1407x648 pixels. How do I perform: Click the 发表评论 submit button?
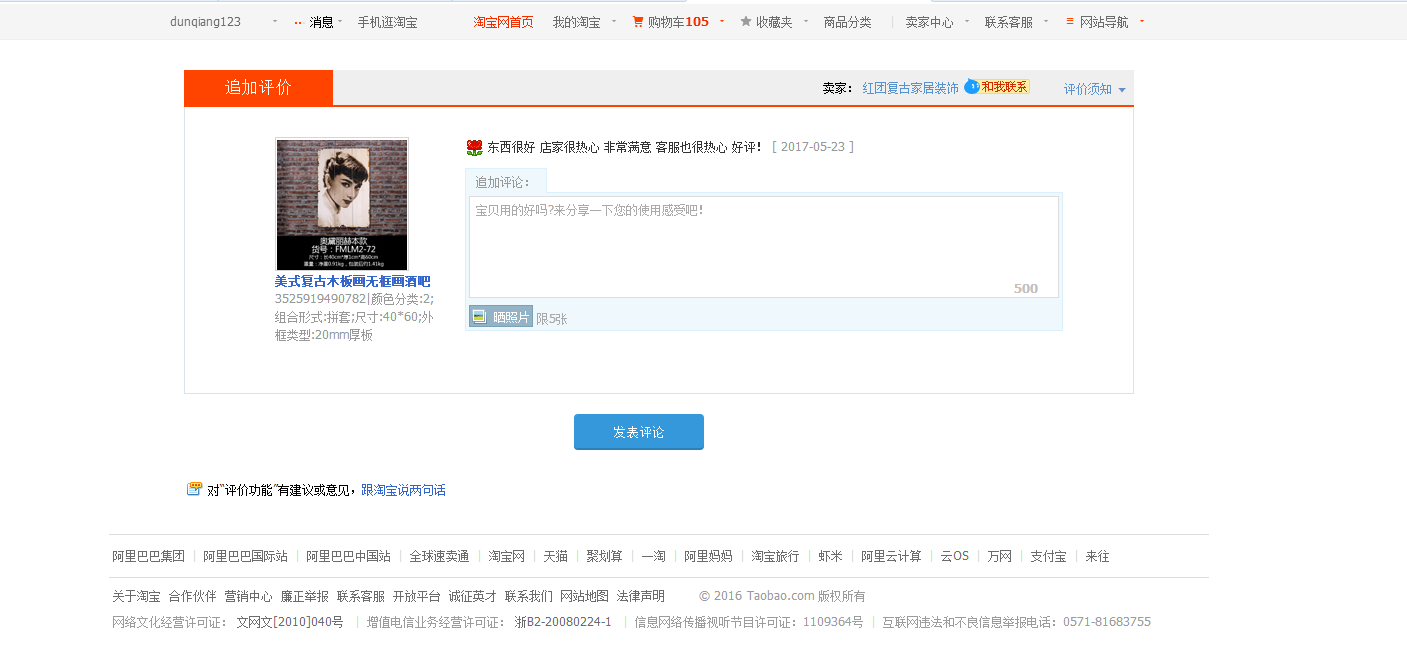coord(638,432)
